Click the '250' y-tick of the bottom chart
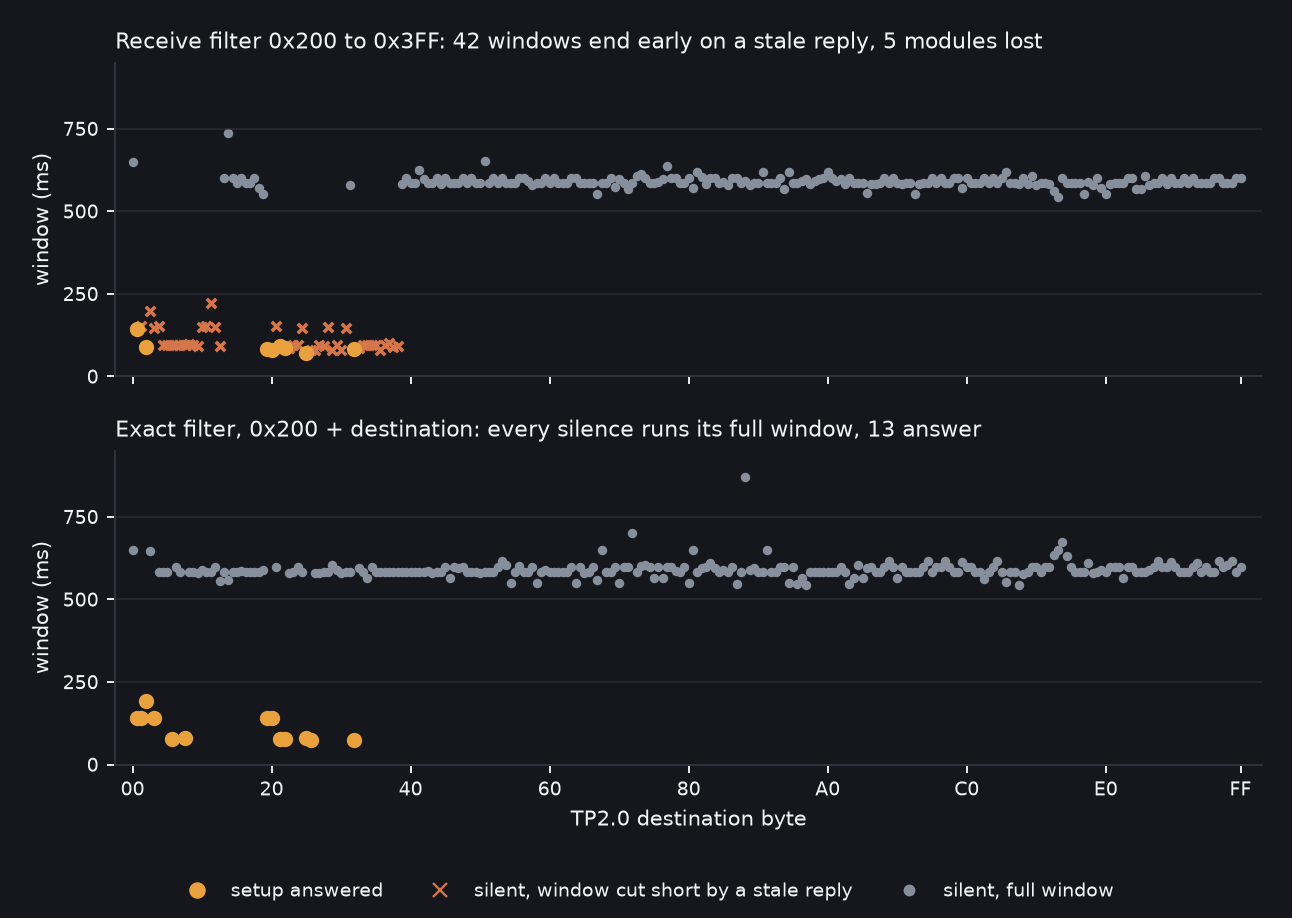 (83, 682)
